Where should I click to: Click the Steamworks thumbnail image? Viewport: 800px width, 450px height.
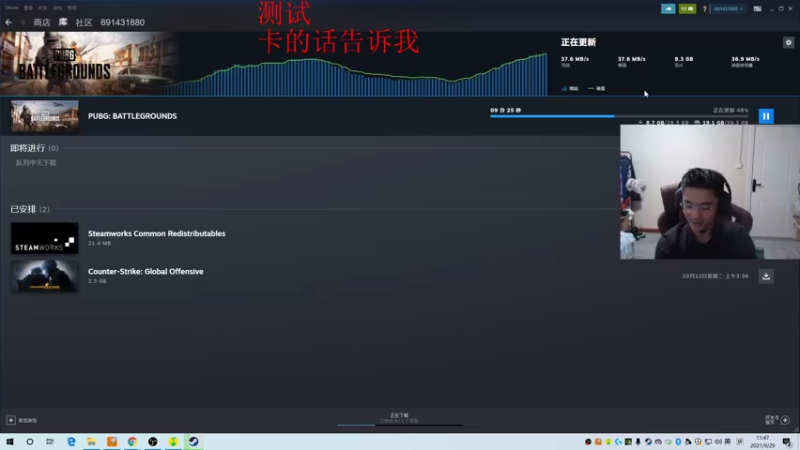point(45,238)
